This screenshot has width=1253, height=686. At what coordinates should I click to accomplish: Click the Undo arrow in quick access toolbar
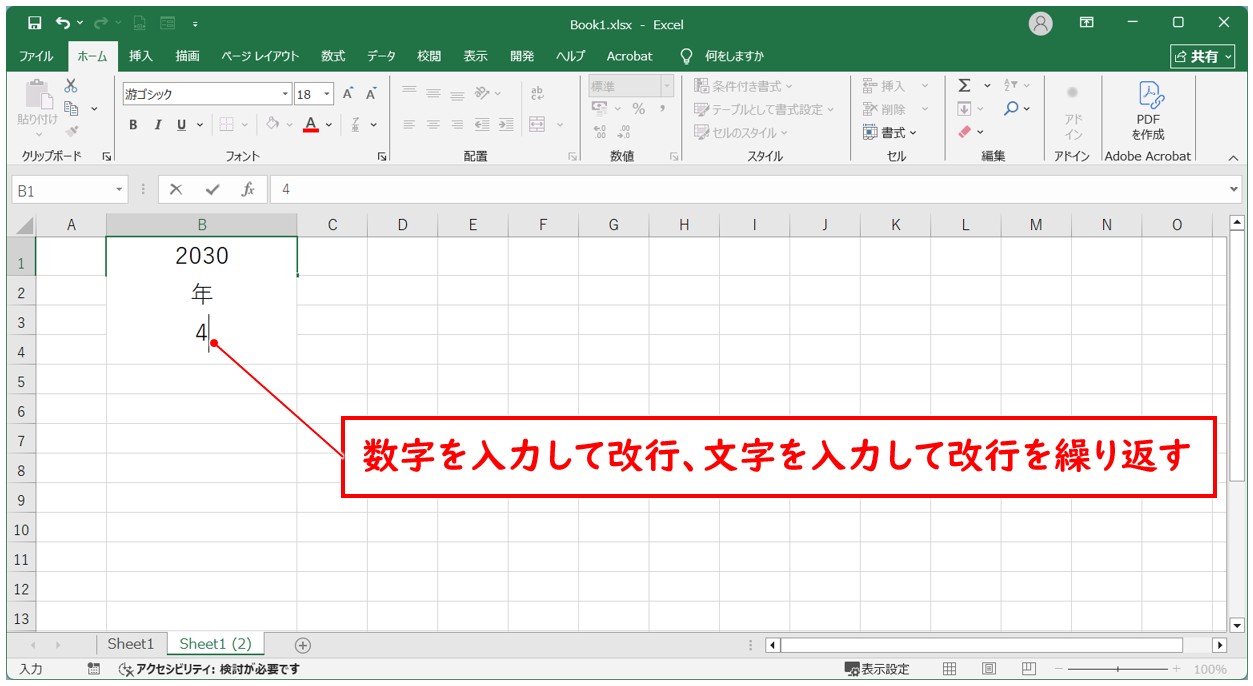pyautogui.click(x=64, y=23)
